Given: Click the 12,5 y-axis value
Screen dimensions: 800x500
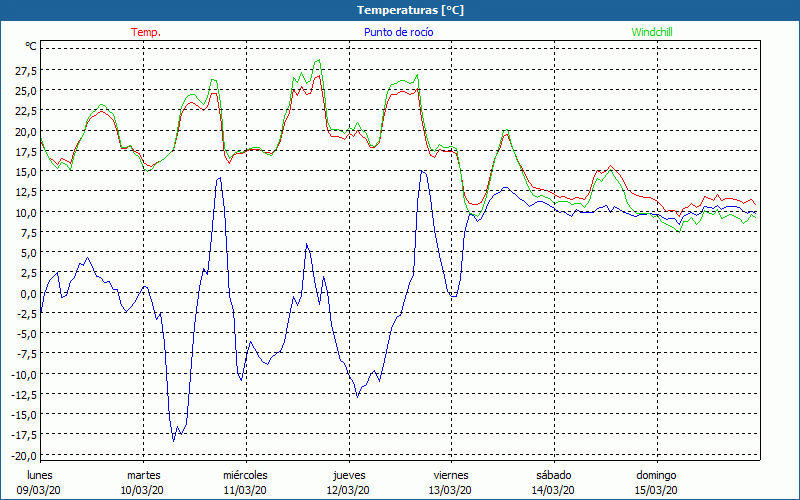Looking at the screenshot, I should pyautogui.click(x=25, y=192).
